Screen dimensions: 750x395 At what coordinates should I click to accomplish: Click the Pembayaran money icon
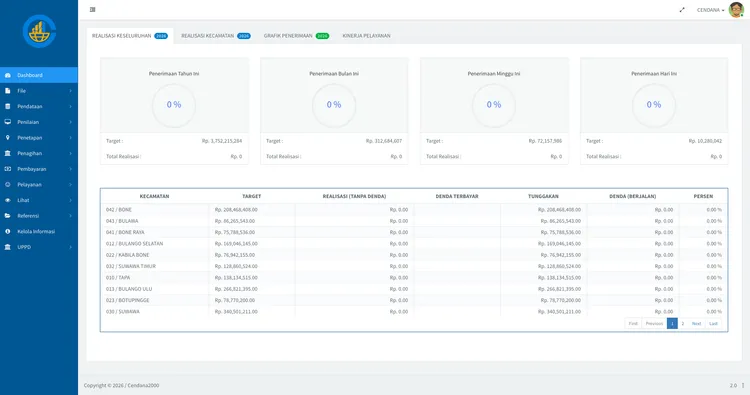pos(8,169)
